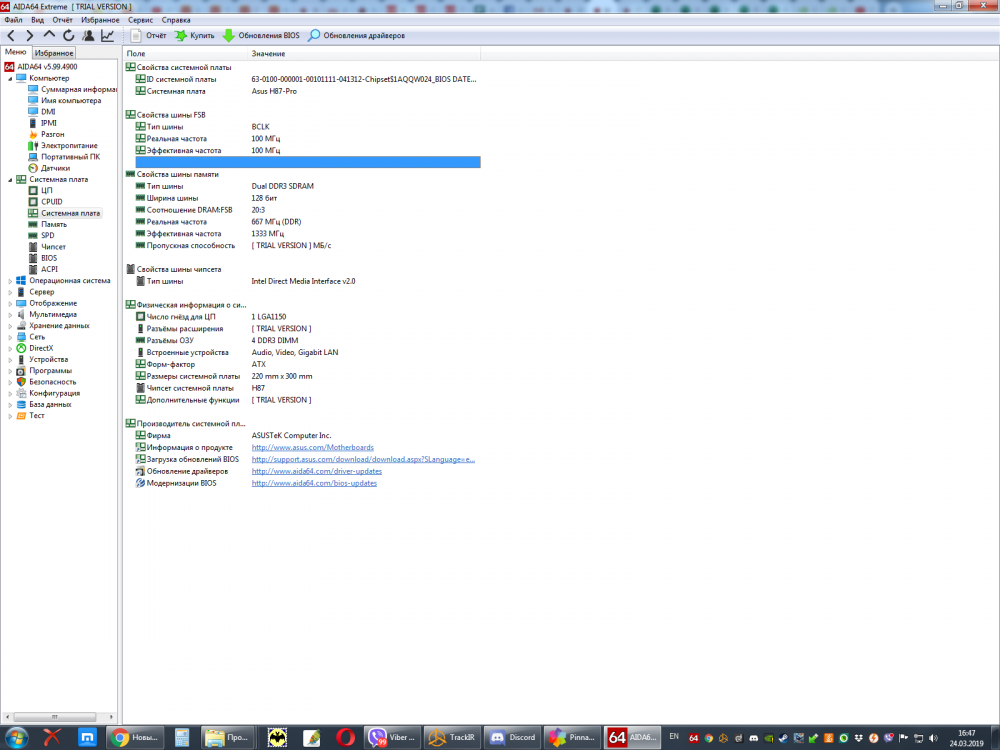Open Opera browser from taskbar

(345, 738)
